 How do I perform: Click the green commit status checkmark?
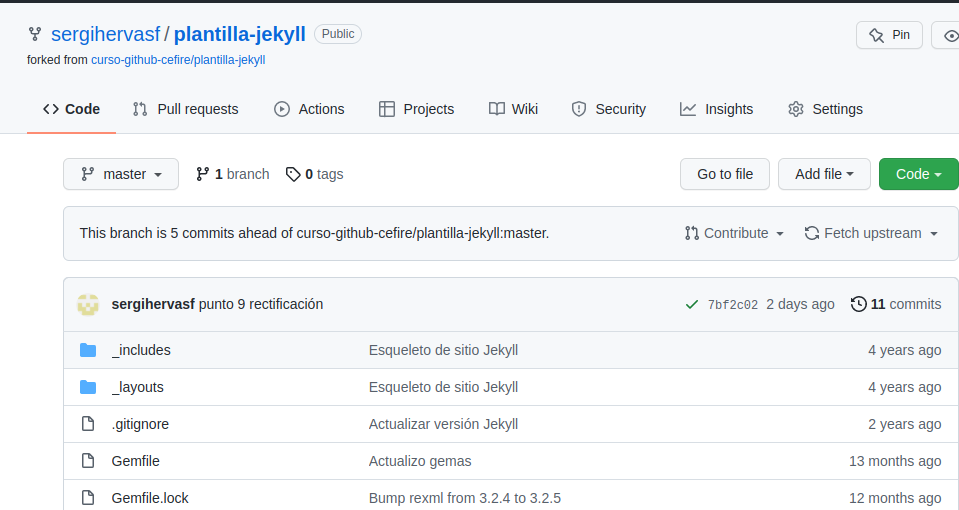click(x=692, y=304)
